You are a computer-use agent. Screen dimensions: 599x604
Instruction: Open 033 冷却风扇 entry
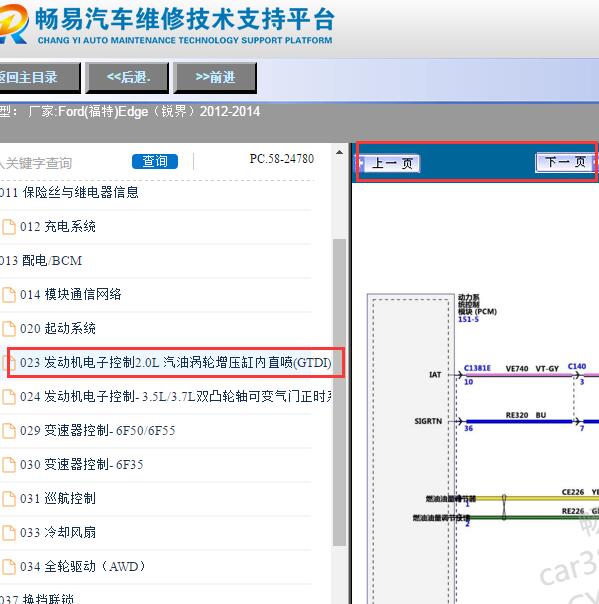tap(58, 532)
